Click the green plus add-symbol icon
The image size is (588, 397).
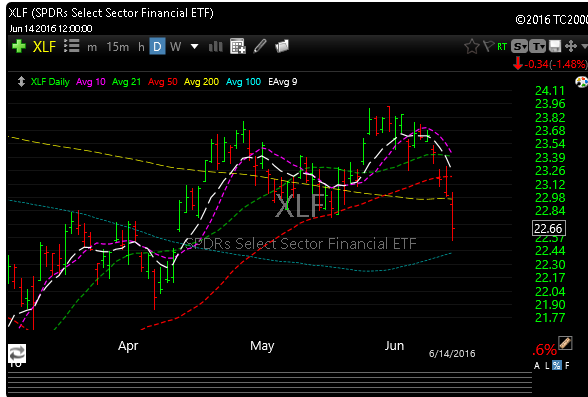click(19, 46)
